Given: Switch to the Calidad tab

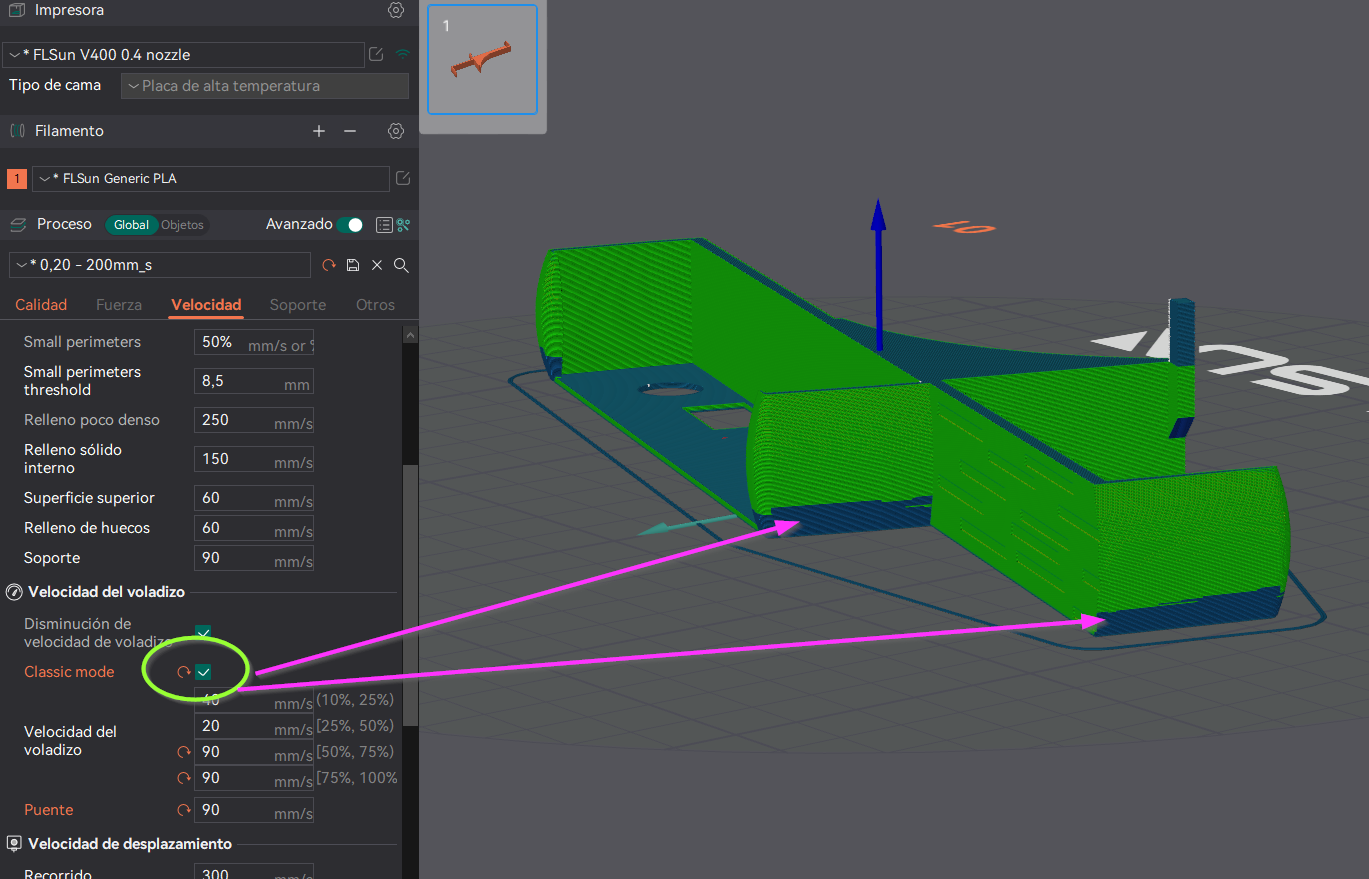Looking at the screenshot, I should pos(40,304).
